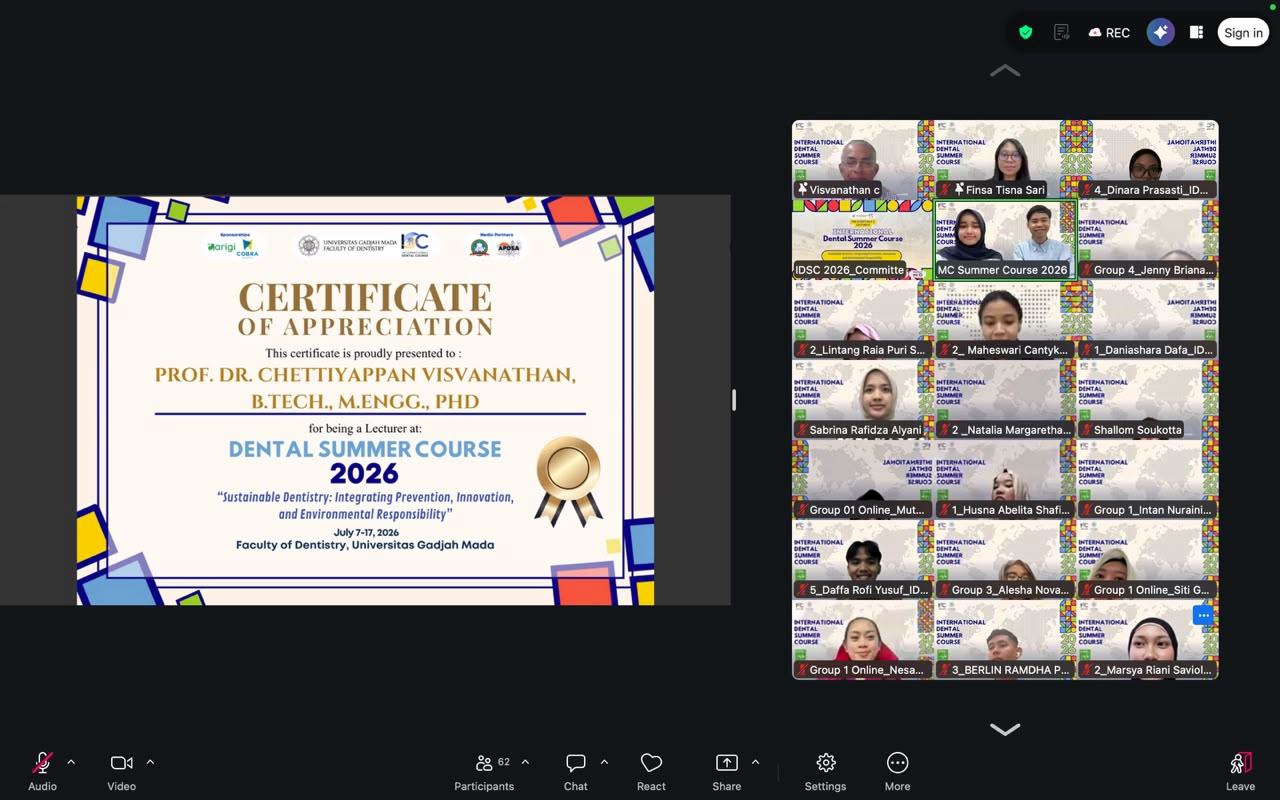The width and height of the screenshot is (1280, 800).
Task: Select the Group 4_Jenny Briana tile
Action: 1148,240
